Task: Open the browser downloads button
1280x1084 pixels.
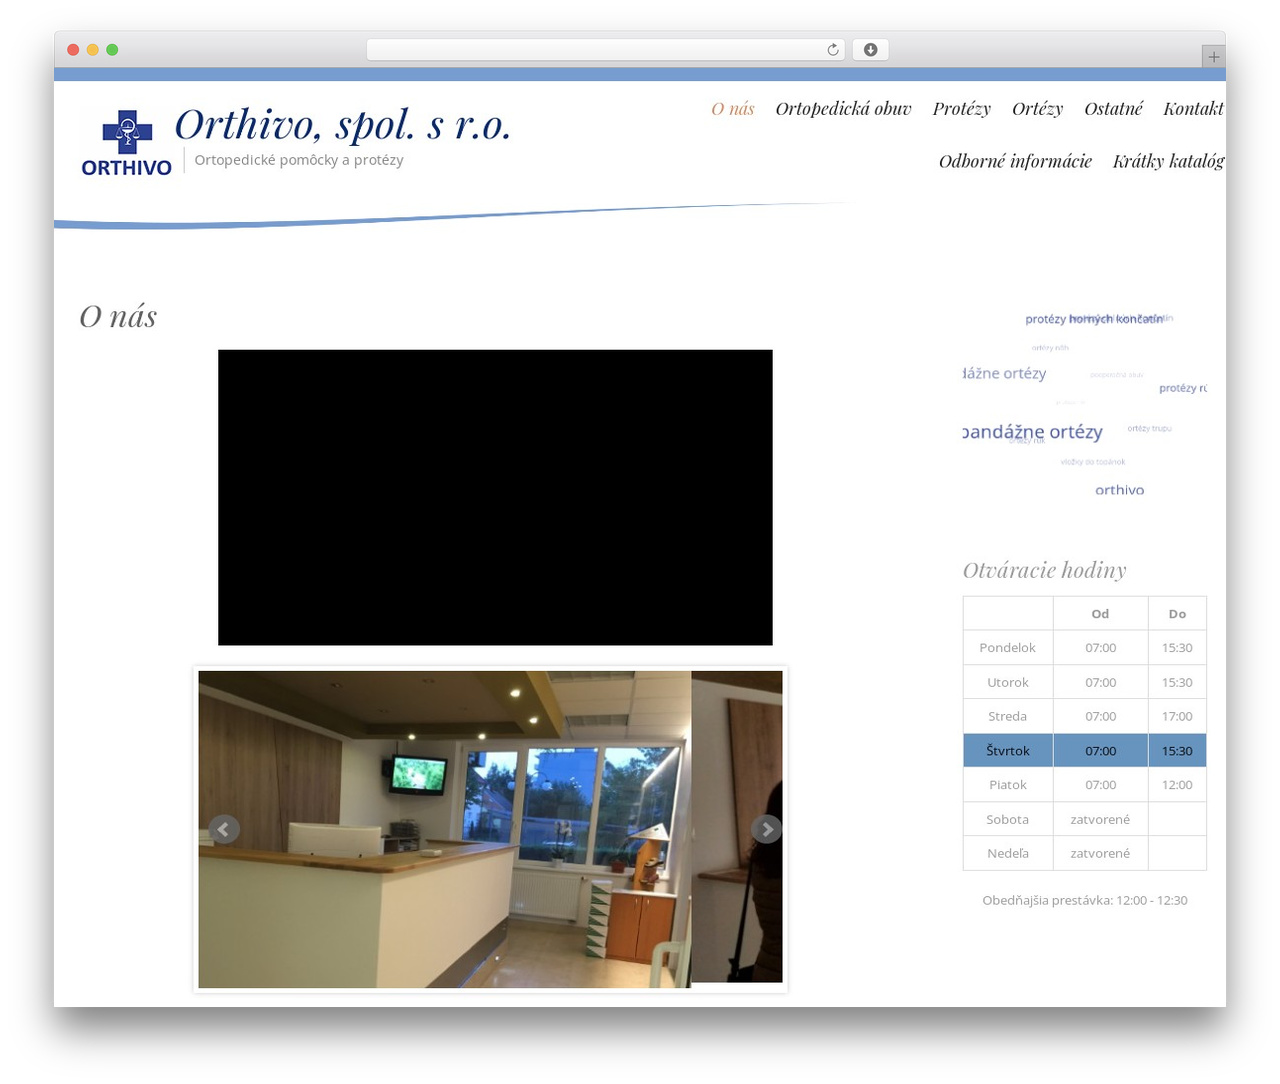Action: point(870,50)
